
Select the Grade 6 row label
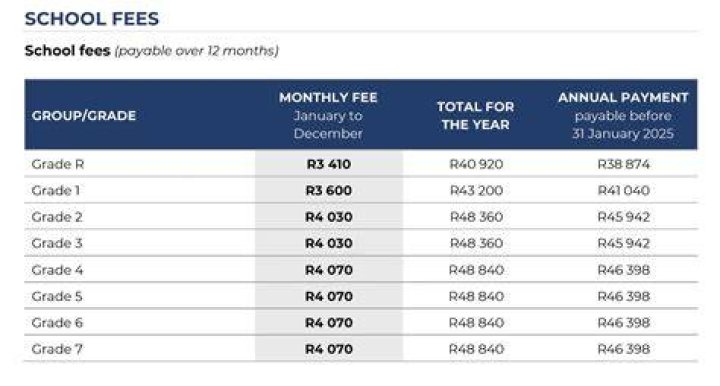[x=57, y=323]
